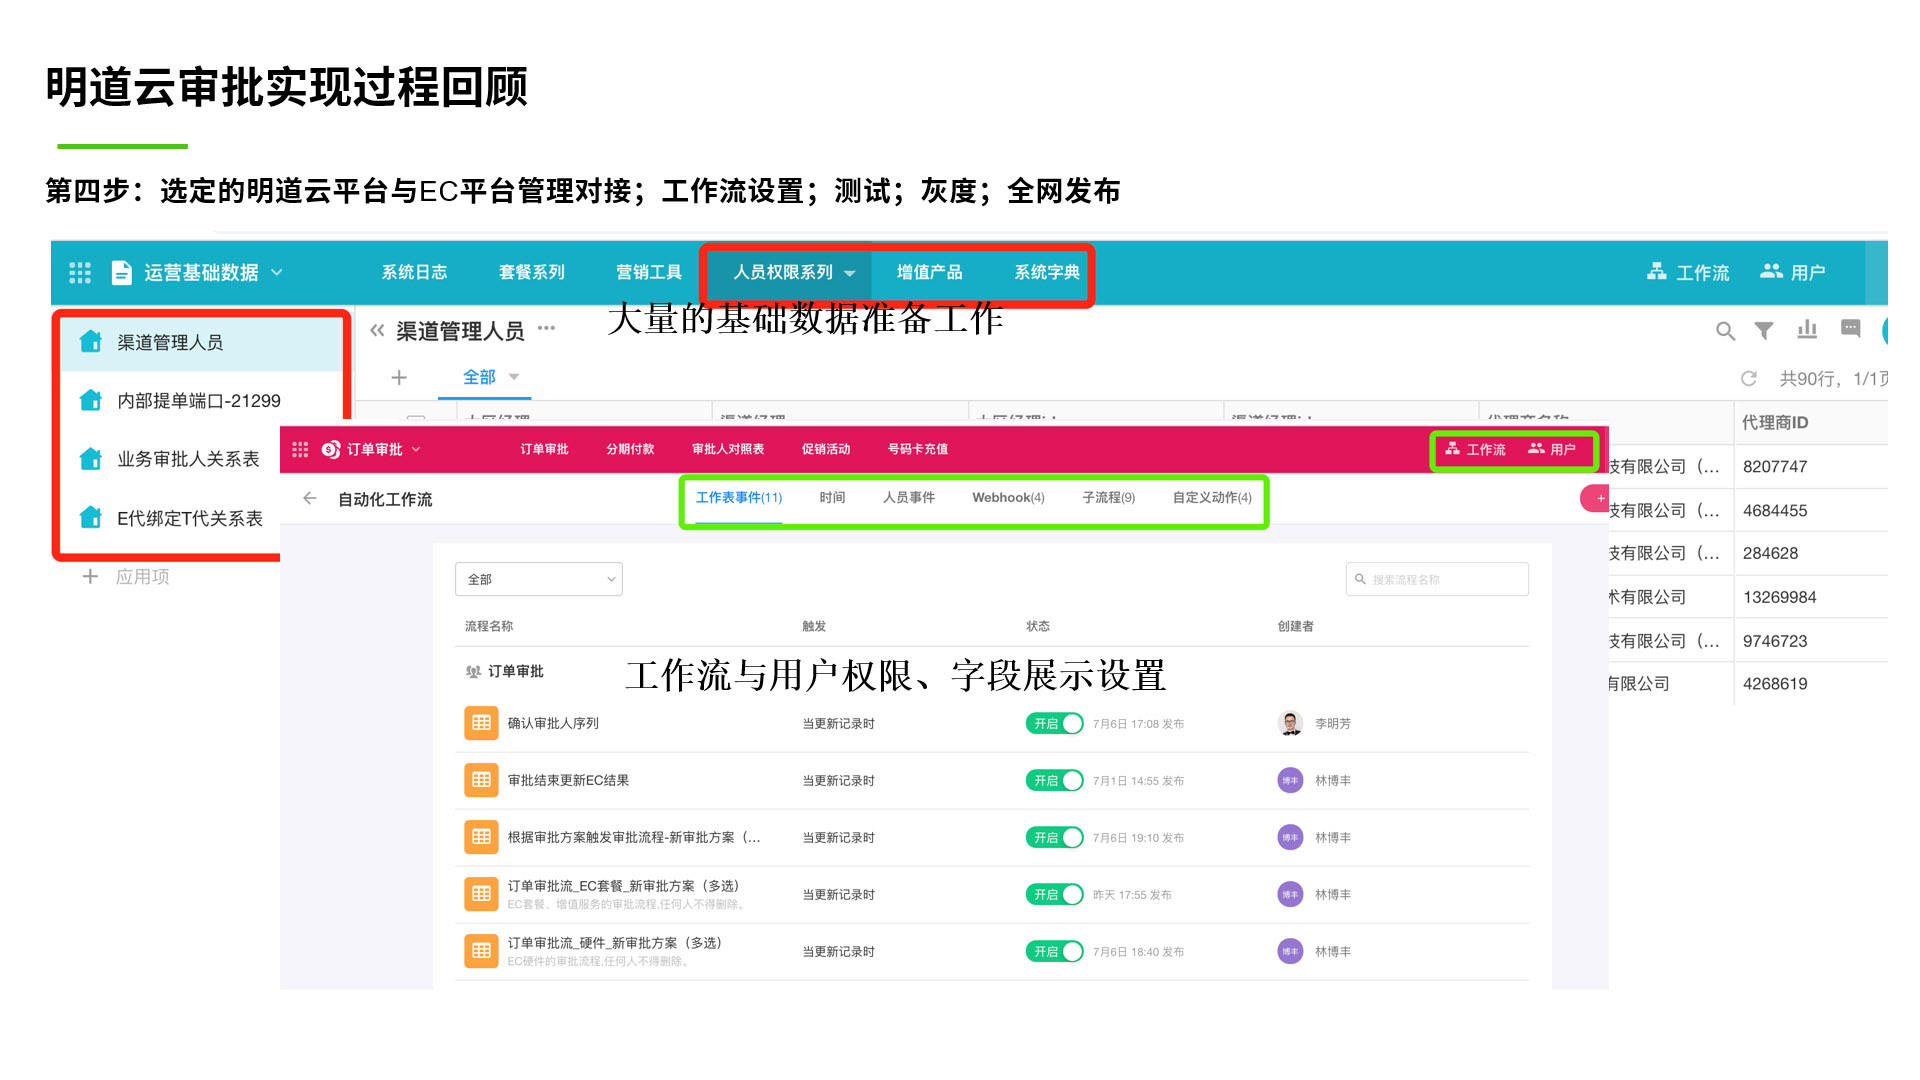Expand the 全部 filter dropdown in workflow list

click(539, 580)
